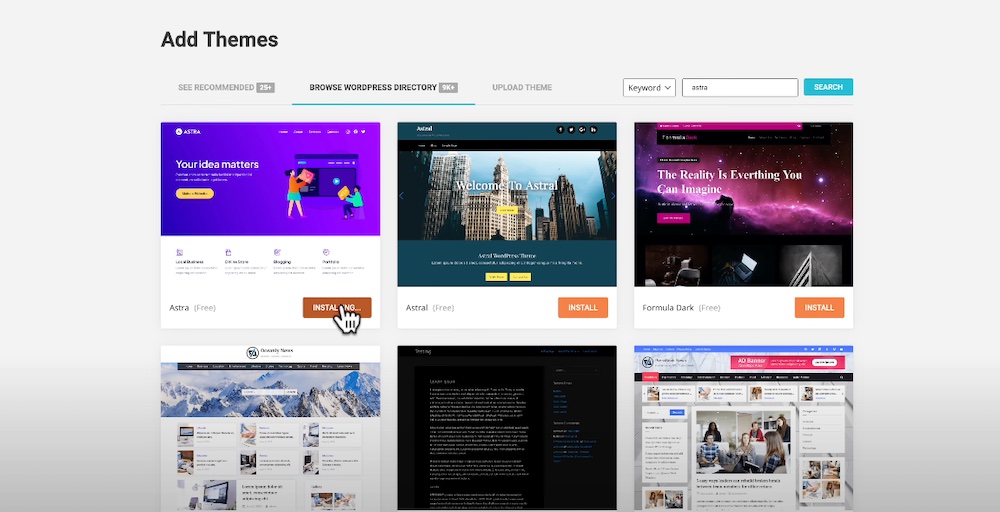The width and height of the screenshot is (1000, 512).
Task: Click the blue Search button
Action: 828,87
